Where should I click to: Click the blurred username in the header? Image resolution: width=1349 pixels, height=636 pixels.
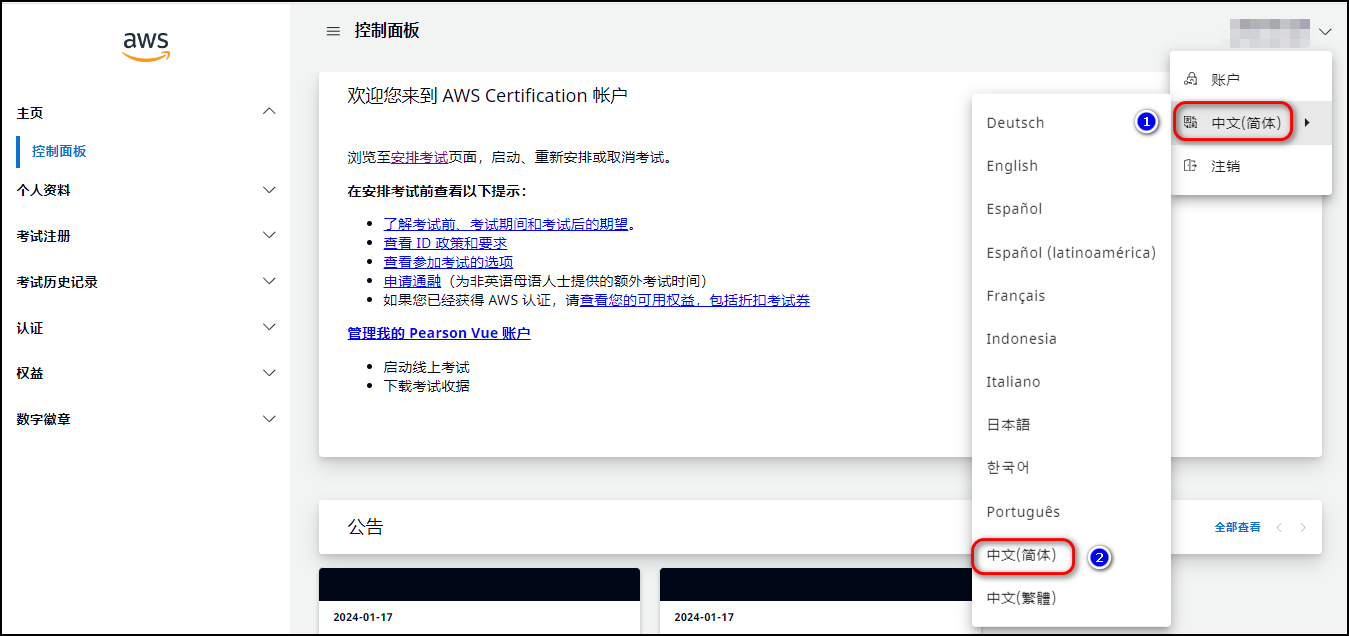1270,32
